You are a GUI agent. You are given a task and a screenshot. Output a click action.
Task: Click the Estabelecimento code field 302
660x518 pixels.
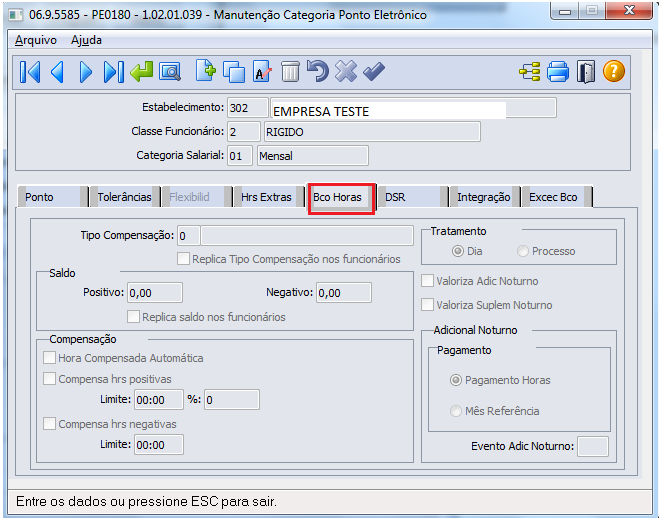click(x=248, y=108)
